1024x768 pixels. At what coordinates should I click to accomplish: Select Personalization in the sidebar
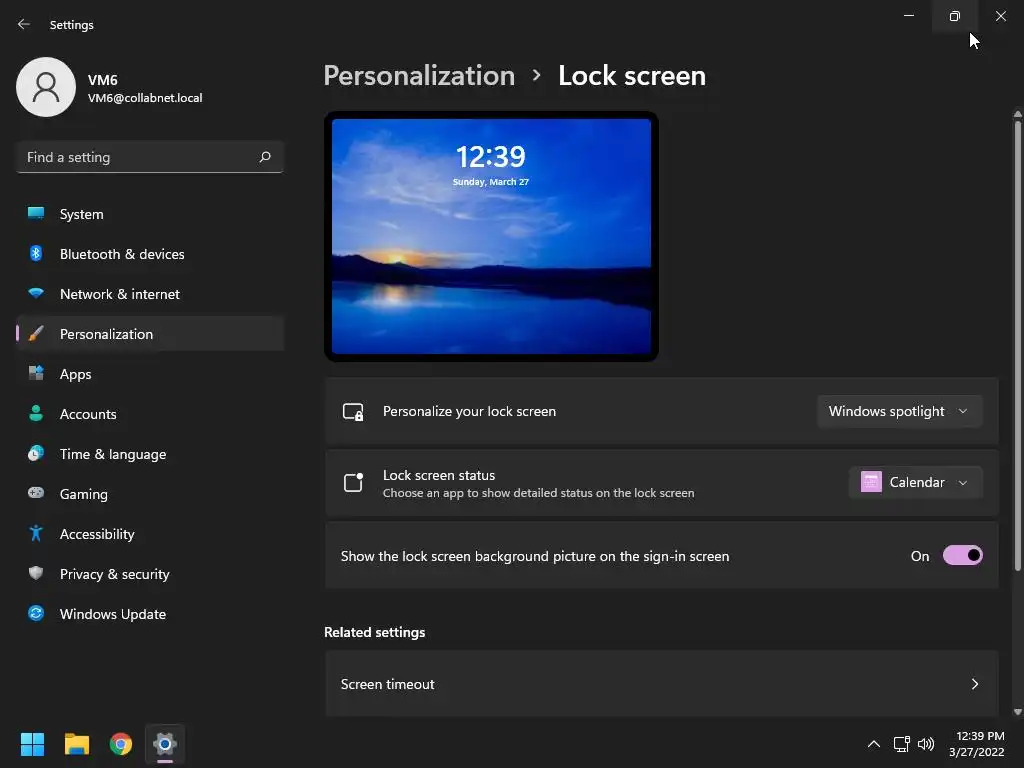pyautogui.click(x=150, y=334)
